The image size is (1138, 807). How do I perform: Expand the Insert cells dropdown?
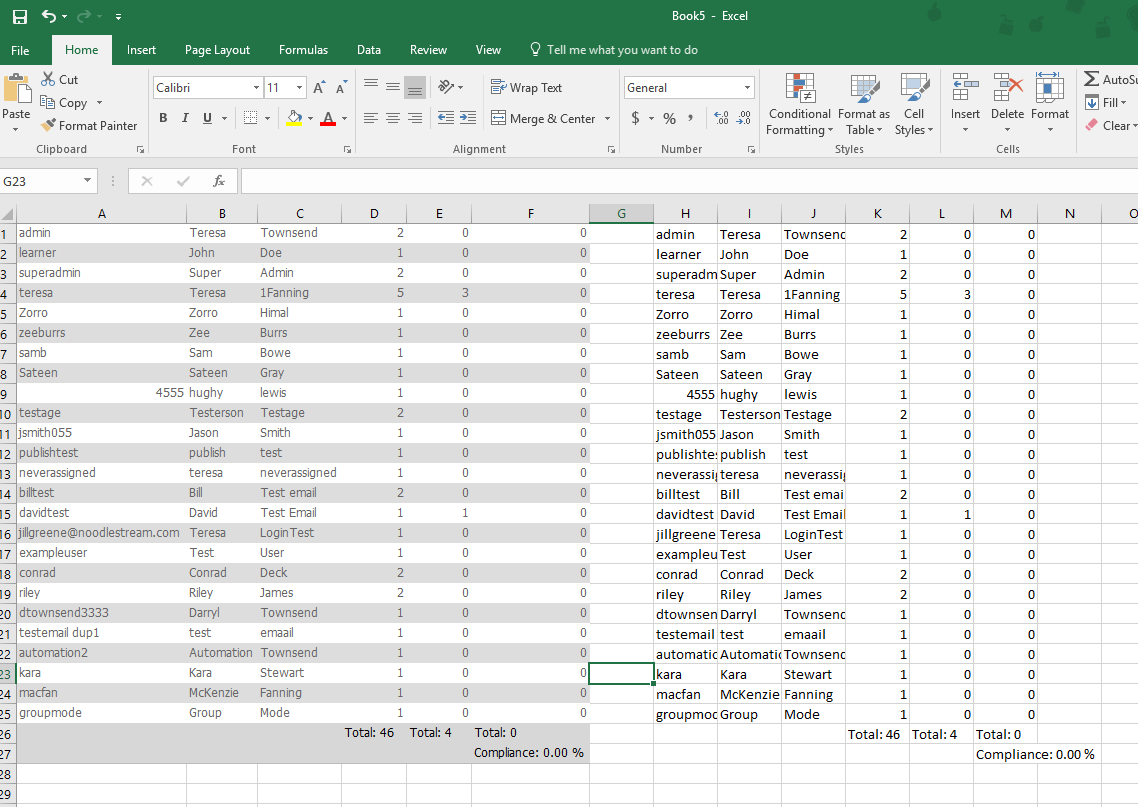click(x=965, y=130)
